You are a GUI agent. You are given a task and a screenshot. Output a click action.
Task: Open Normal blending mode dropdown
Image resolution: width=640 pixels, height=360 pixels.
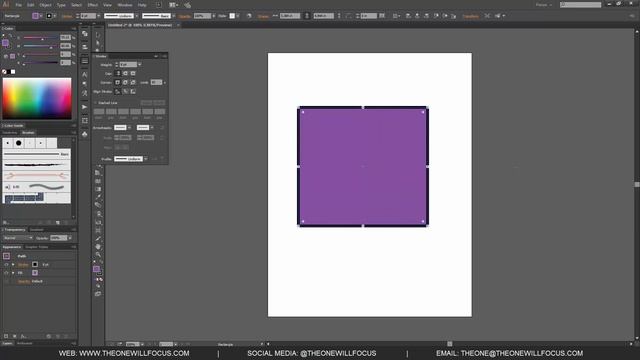tap(18, 238)
